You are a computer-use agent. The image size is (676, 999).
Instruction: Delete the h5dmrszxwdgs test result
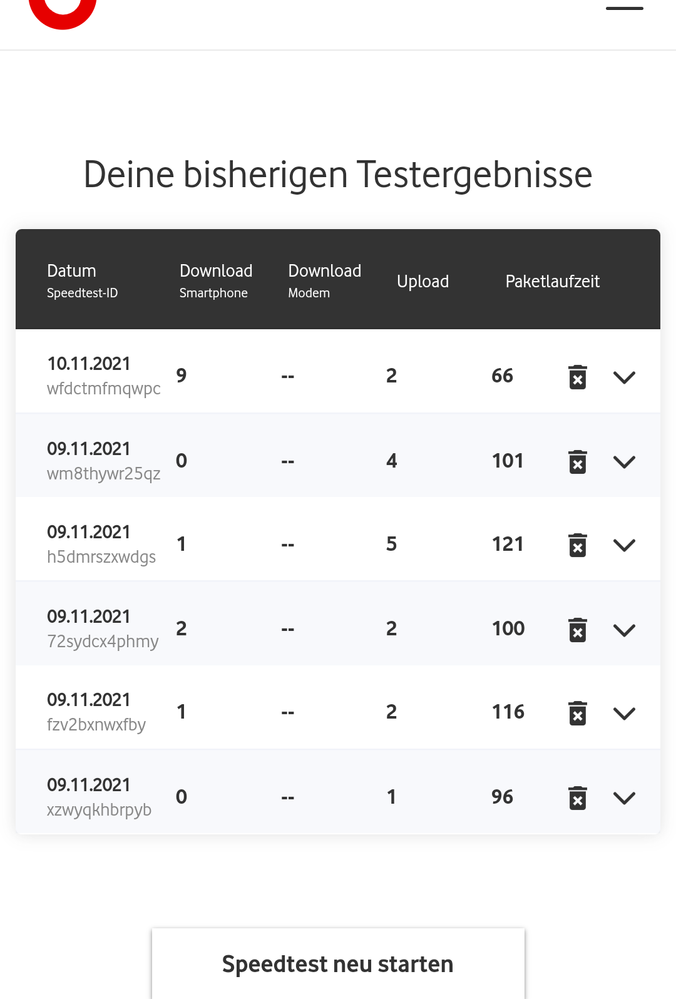[x=577, y=545]
